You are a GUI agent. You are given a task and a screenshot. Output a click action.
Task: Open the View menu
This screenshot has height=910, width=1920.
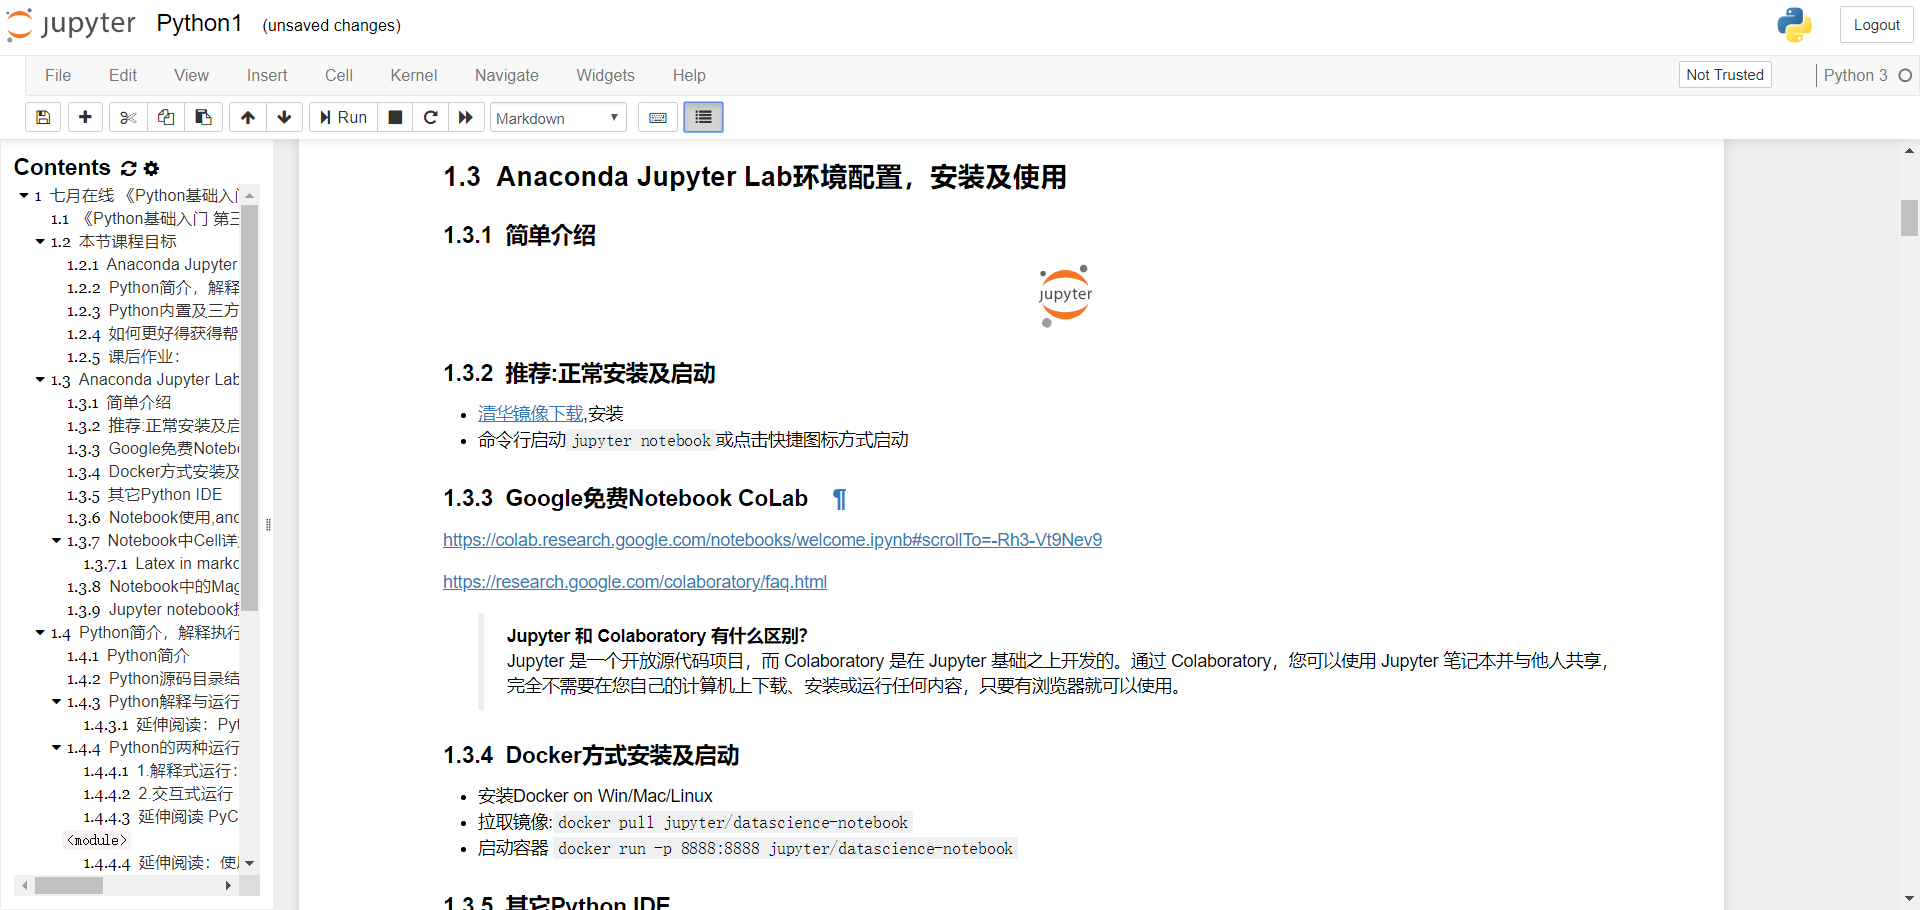[191, 76]
